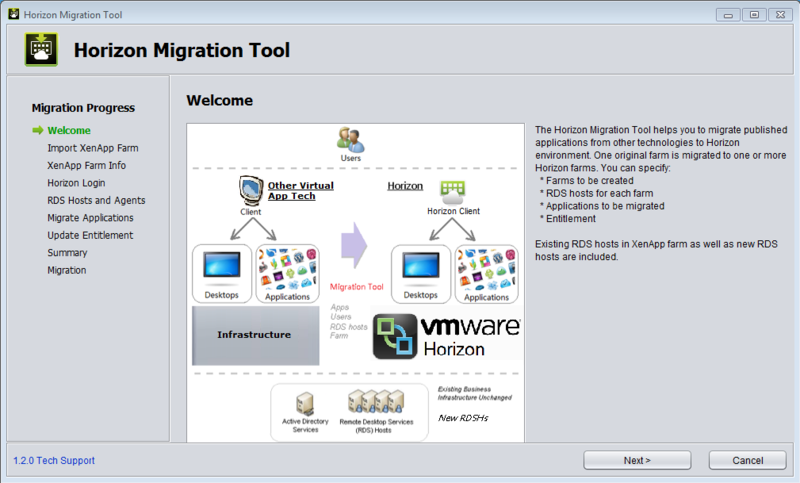Click the gray Infrastructure box

pos(256,335)
